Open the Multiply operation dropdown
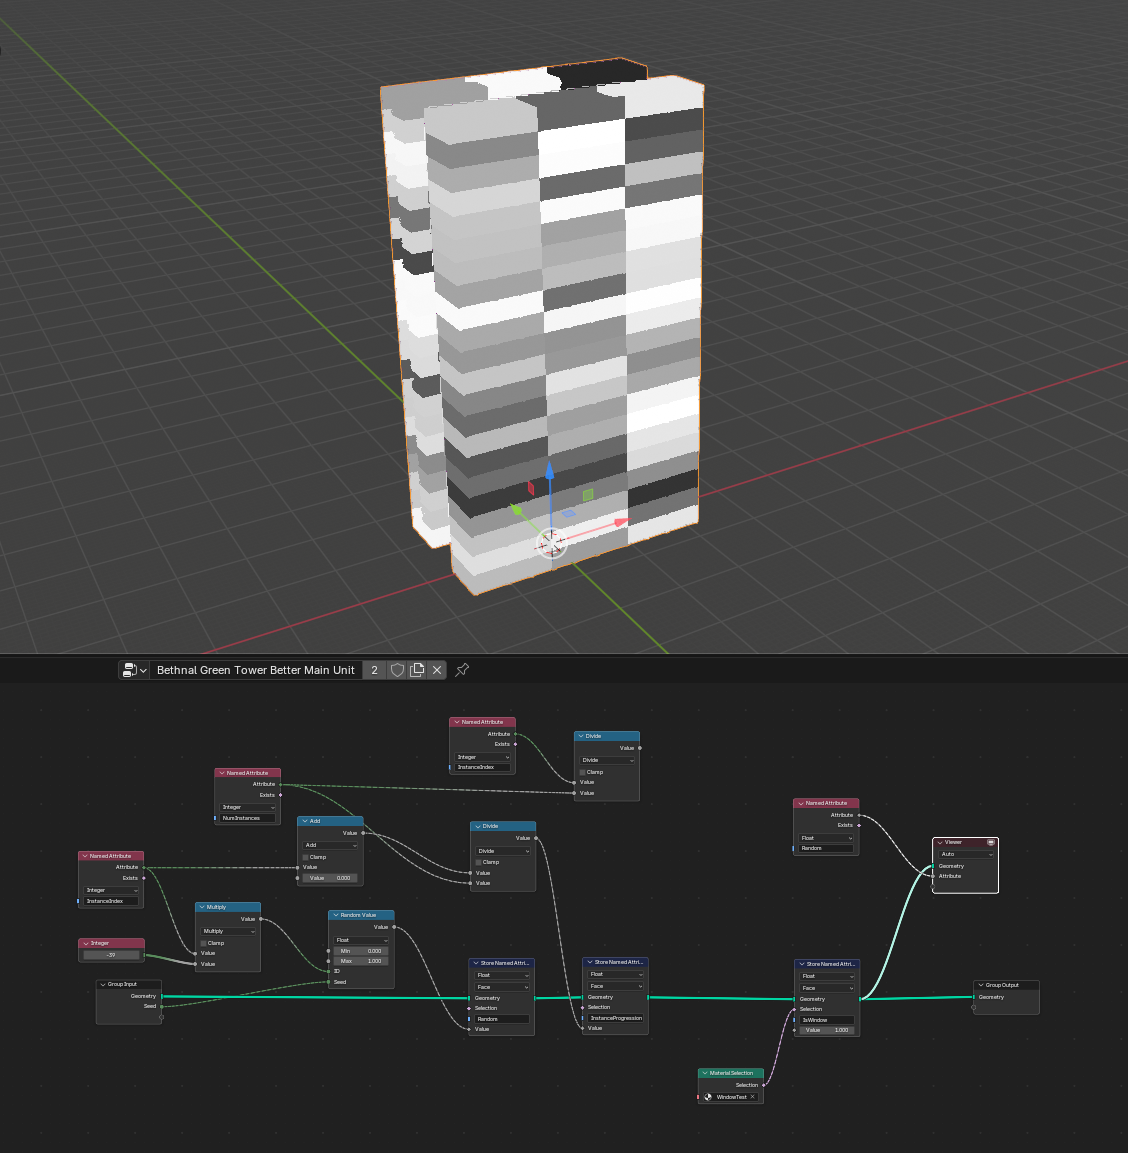 228,931
